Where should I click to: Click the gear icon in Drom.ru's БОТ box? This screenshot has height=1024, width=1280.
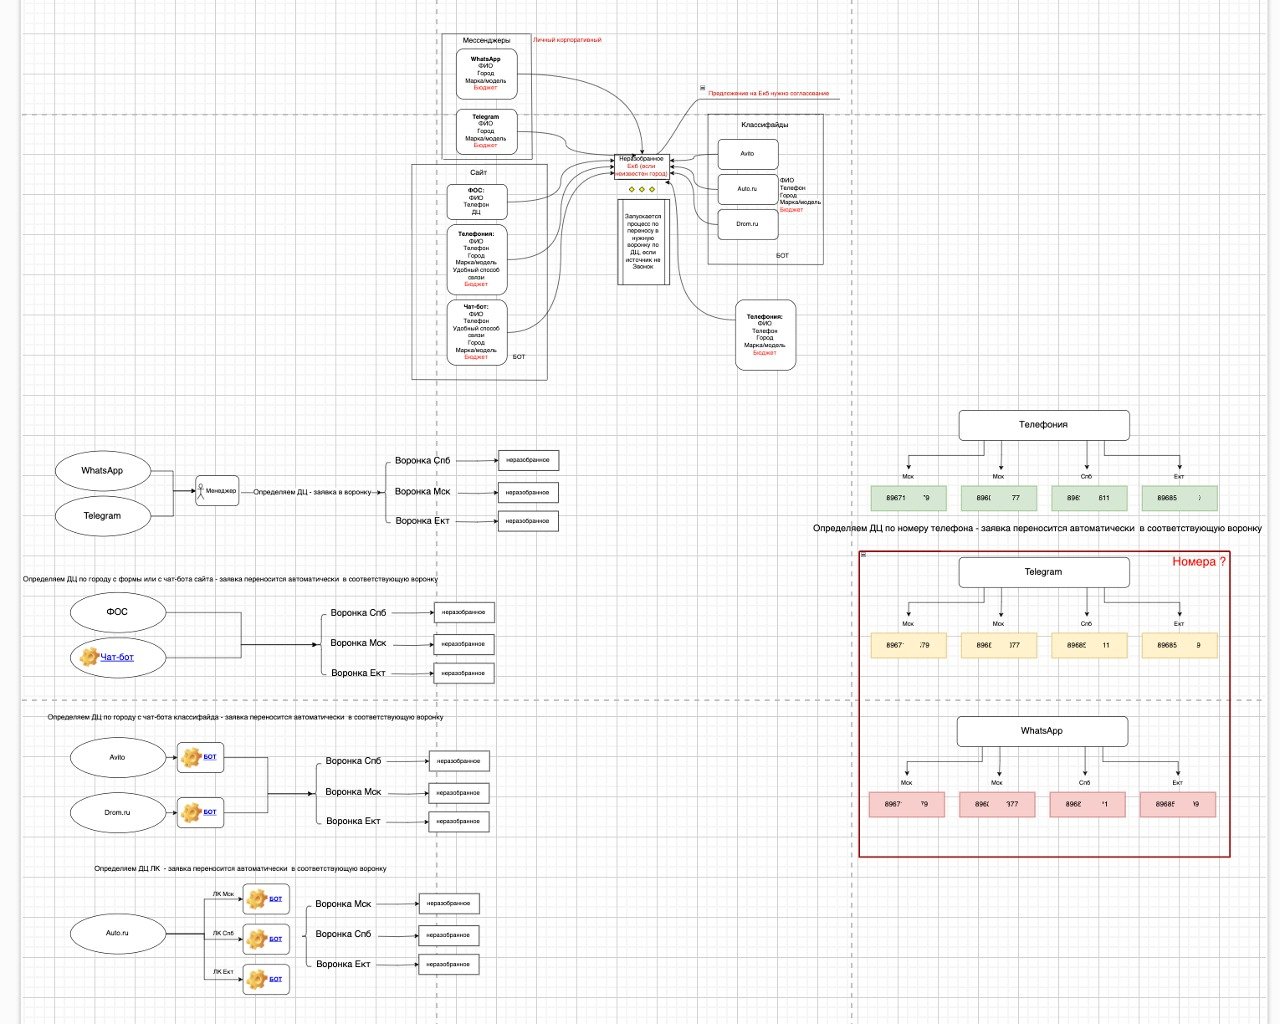pyautogui.click(x=191, y=812)
